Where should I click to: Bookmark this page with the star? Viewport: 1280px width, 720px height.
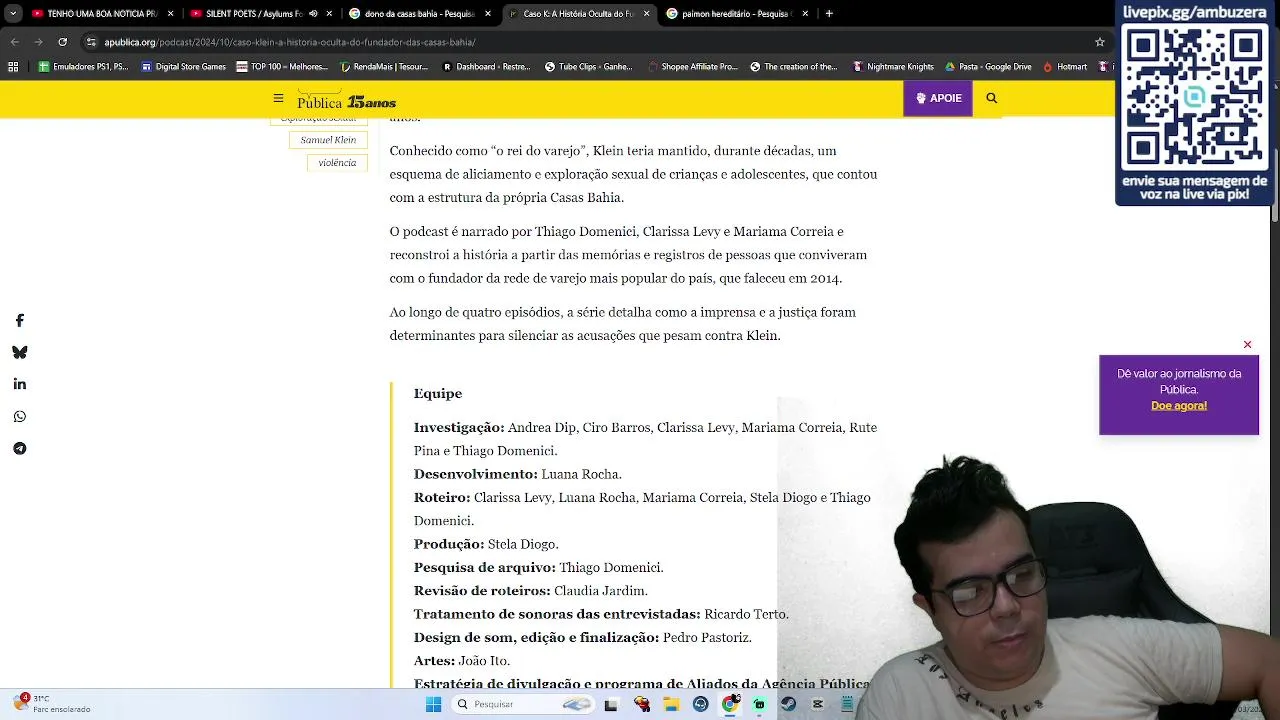coord(1100,42)
